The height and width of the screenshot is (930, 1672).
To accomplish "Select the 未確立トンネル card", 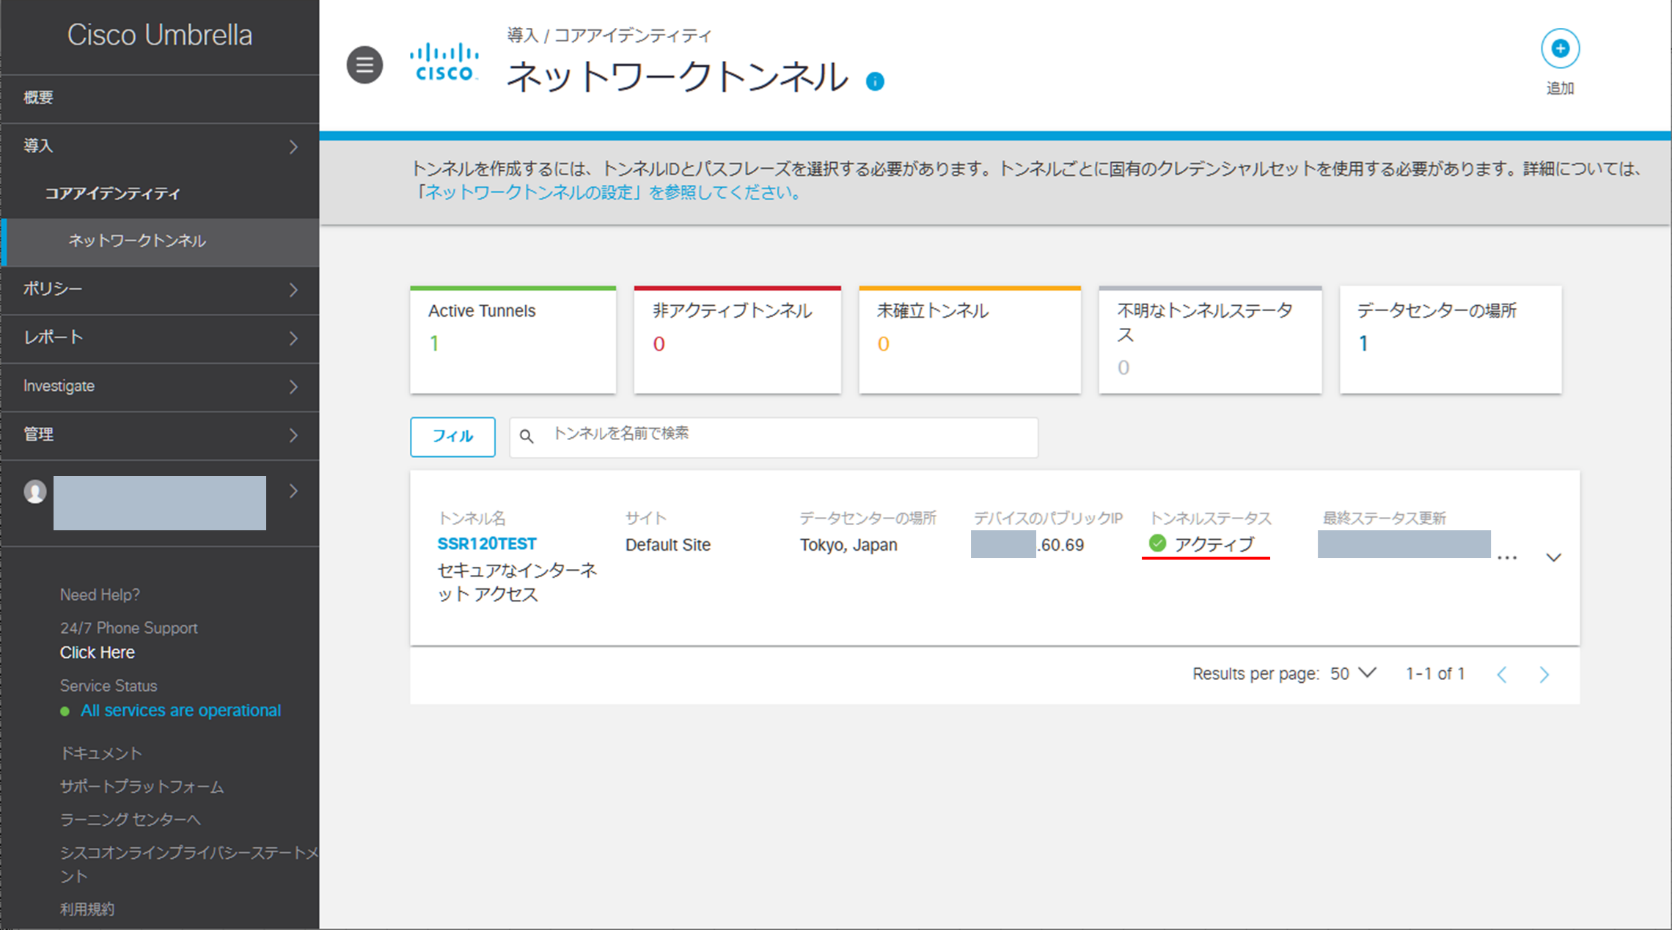I will point(970,340).
